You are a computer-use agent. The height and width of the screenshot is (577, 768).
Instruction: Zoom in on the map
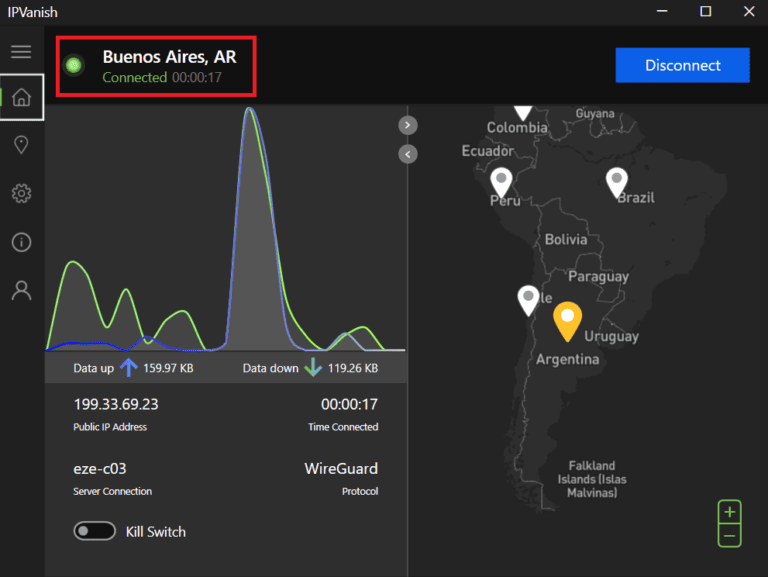(730, 512)
